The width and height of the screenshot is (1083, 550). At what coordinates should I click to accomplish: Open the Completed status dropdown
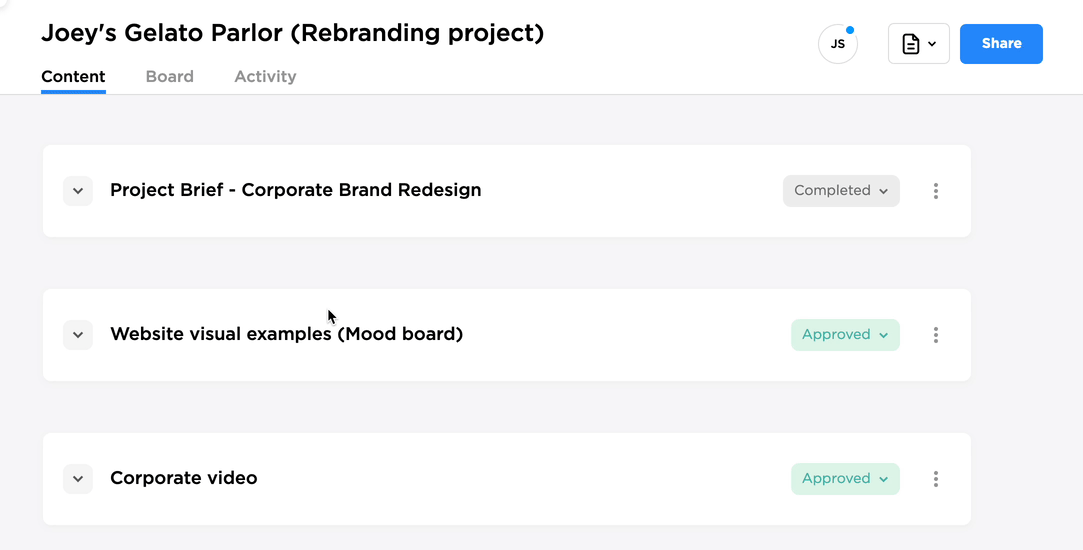pos(841,191)
